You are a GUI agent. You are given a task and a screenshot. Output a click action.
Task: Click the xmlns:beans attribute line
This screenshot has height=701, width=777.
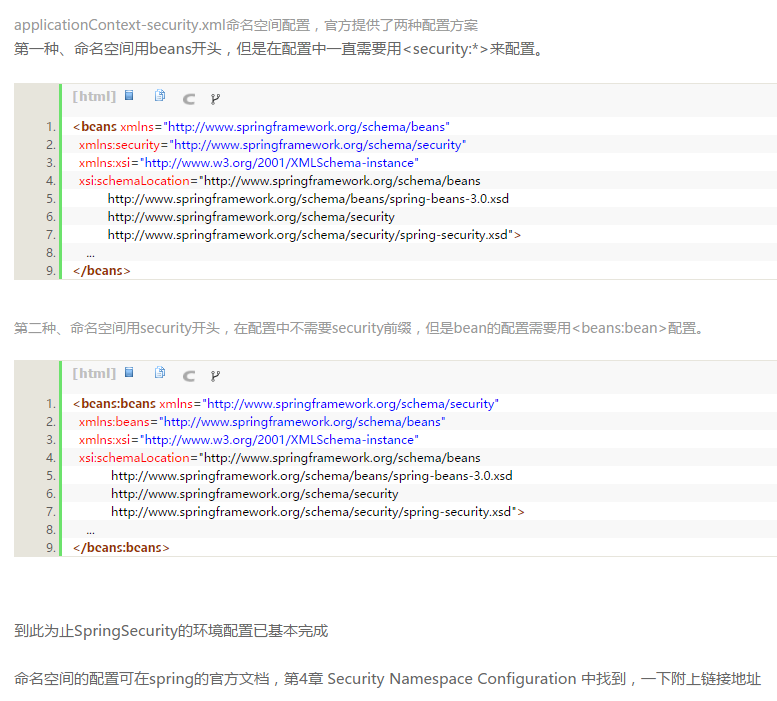[x=262, y=422]
